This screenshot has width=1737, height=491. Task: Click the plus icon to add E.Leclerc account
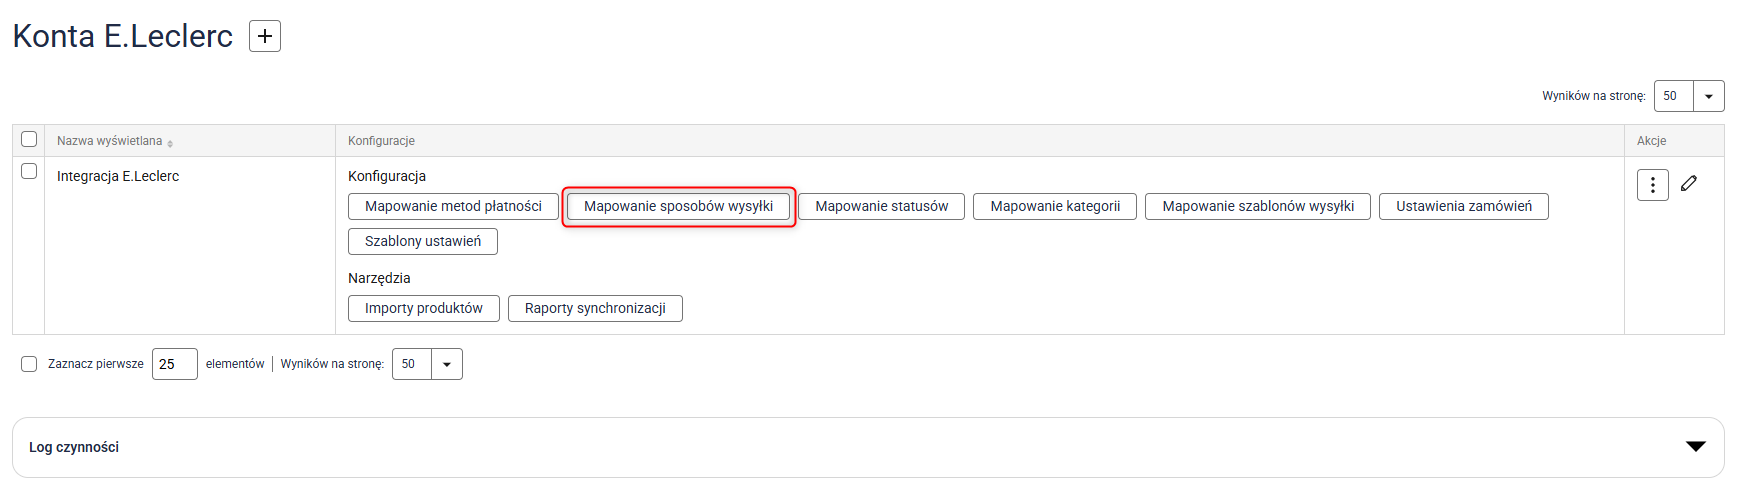click(264, 36)
